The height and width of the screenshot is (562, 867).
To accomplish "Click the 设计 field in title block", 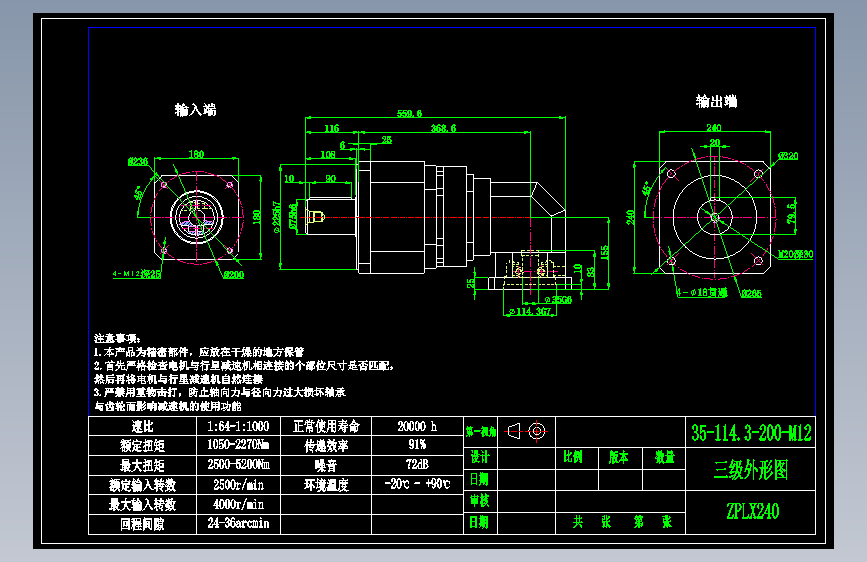I will 480,457.
